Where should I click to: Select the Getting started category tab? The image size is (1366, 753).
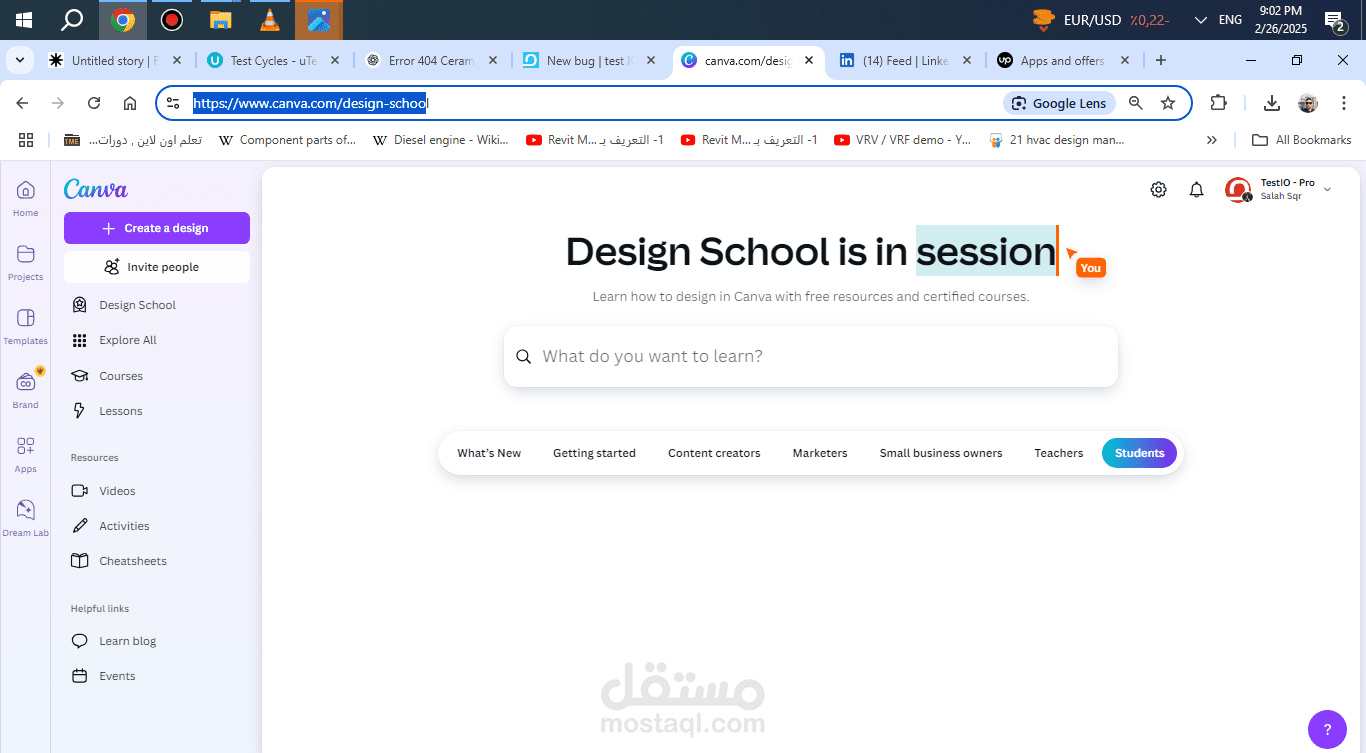pyautogui.click(x=594, y=453)
